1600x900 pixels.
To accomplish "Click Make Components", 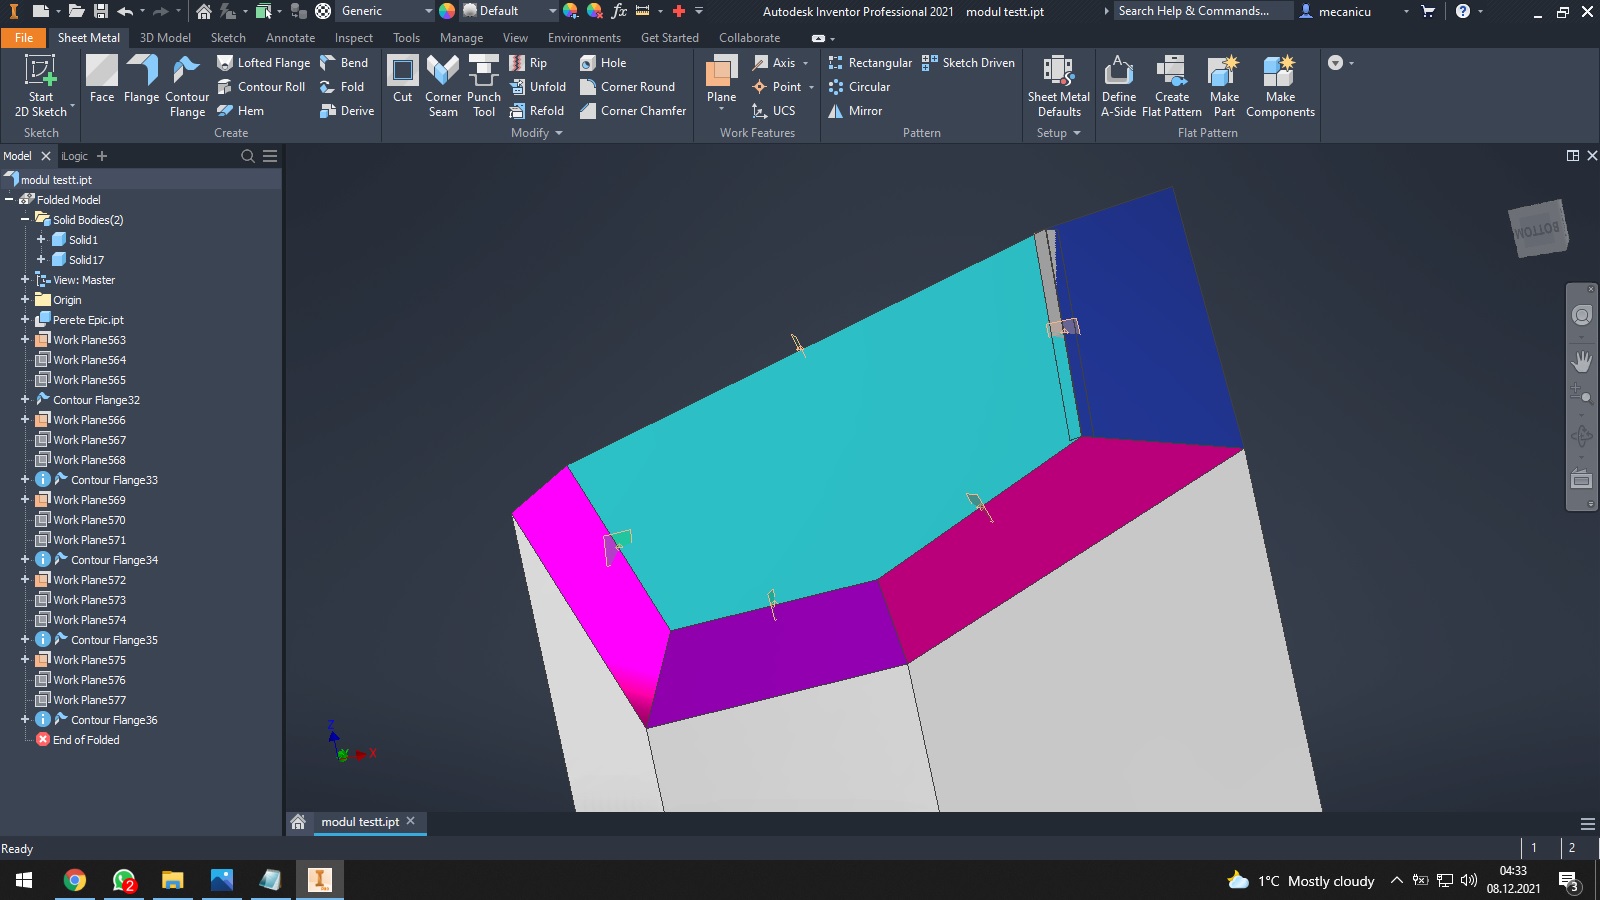I will pyautogui.click(x=1281, y=85).
